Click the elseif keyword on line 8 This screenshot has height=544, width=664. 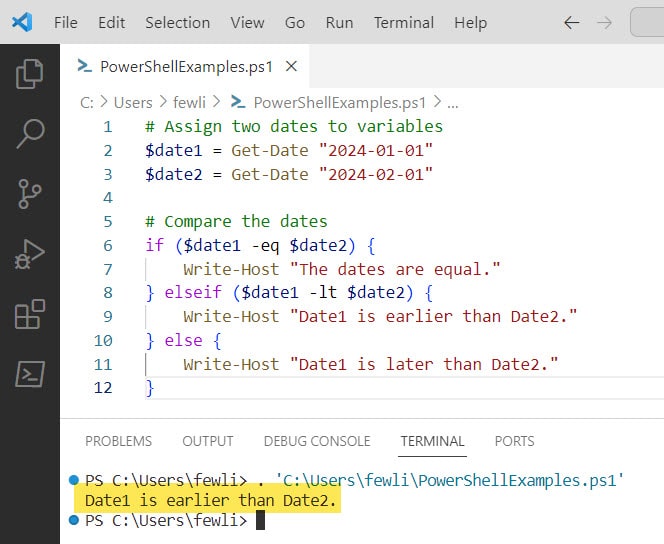193,293
